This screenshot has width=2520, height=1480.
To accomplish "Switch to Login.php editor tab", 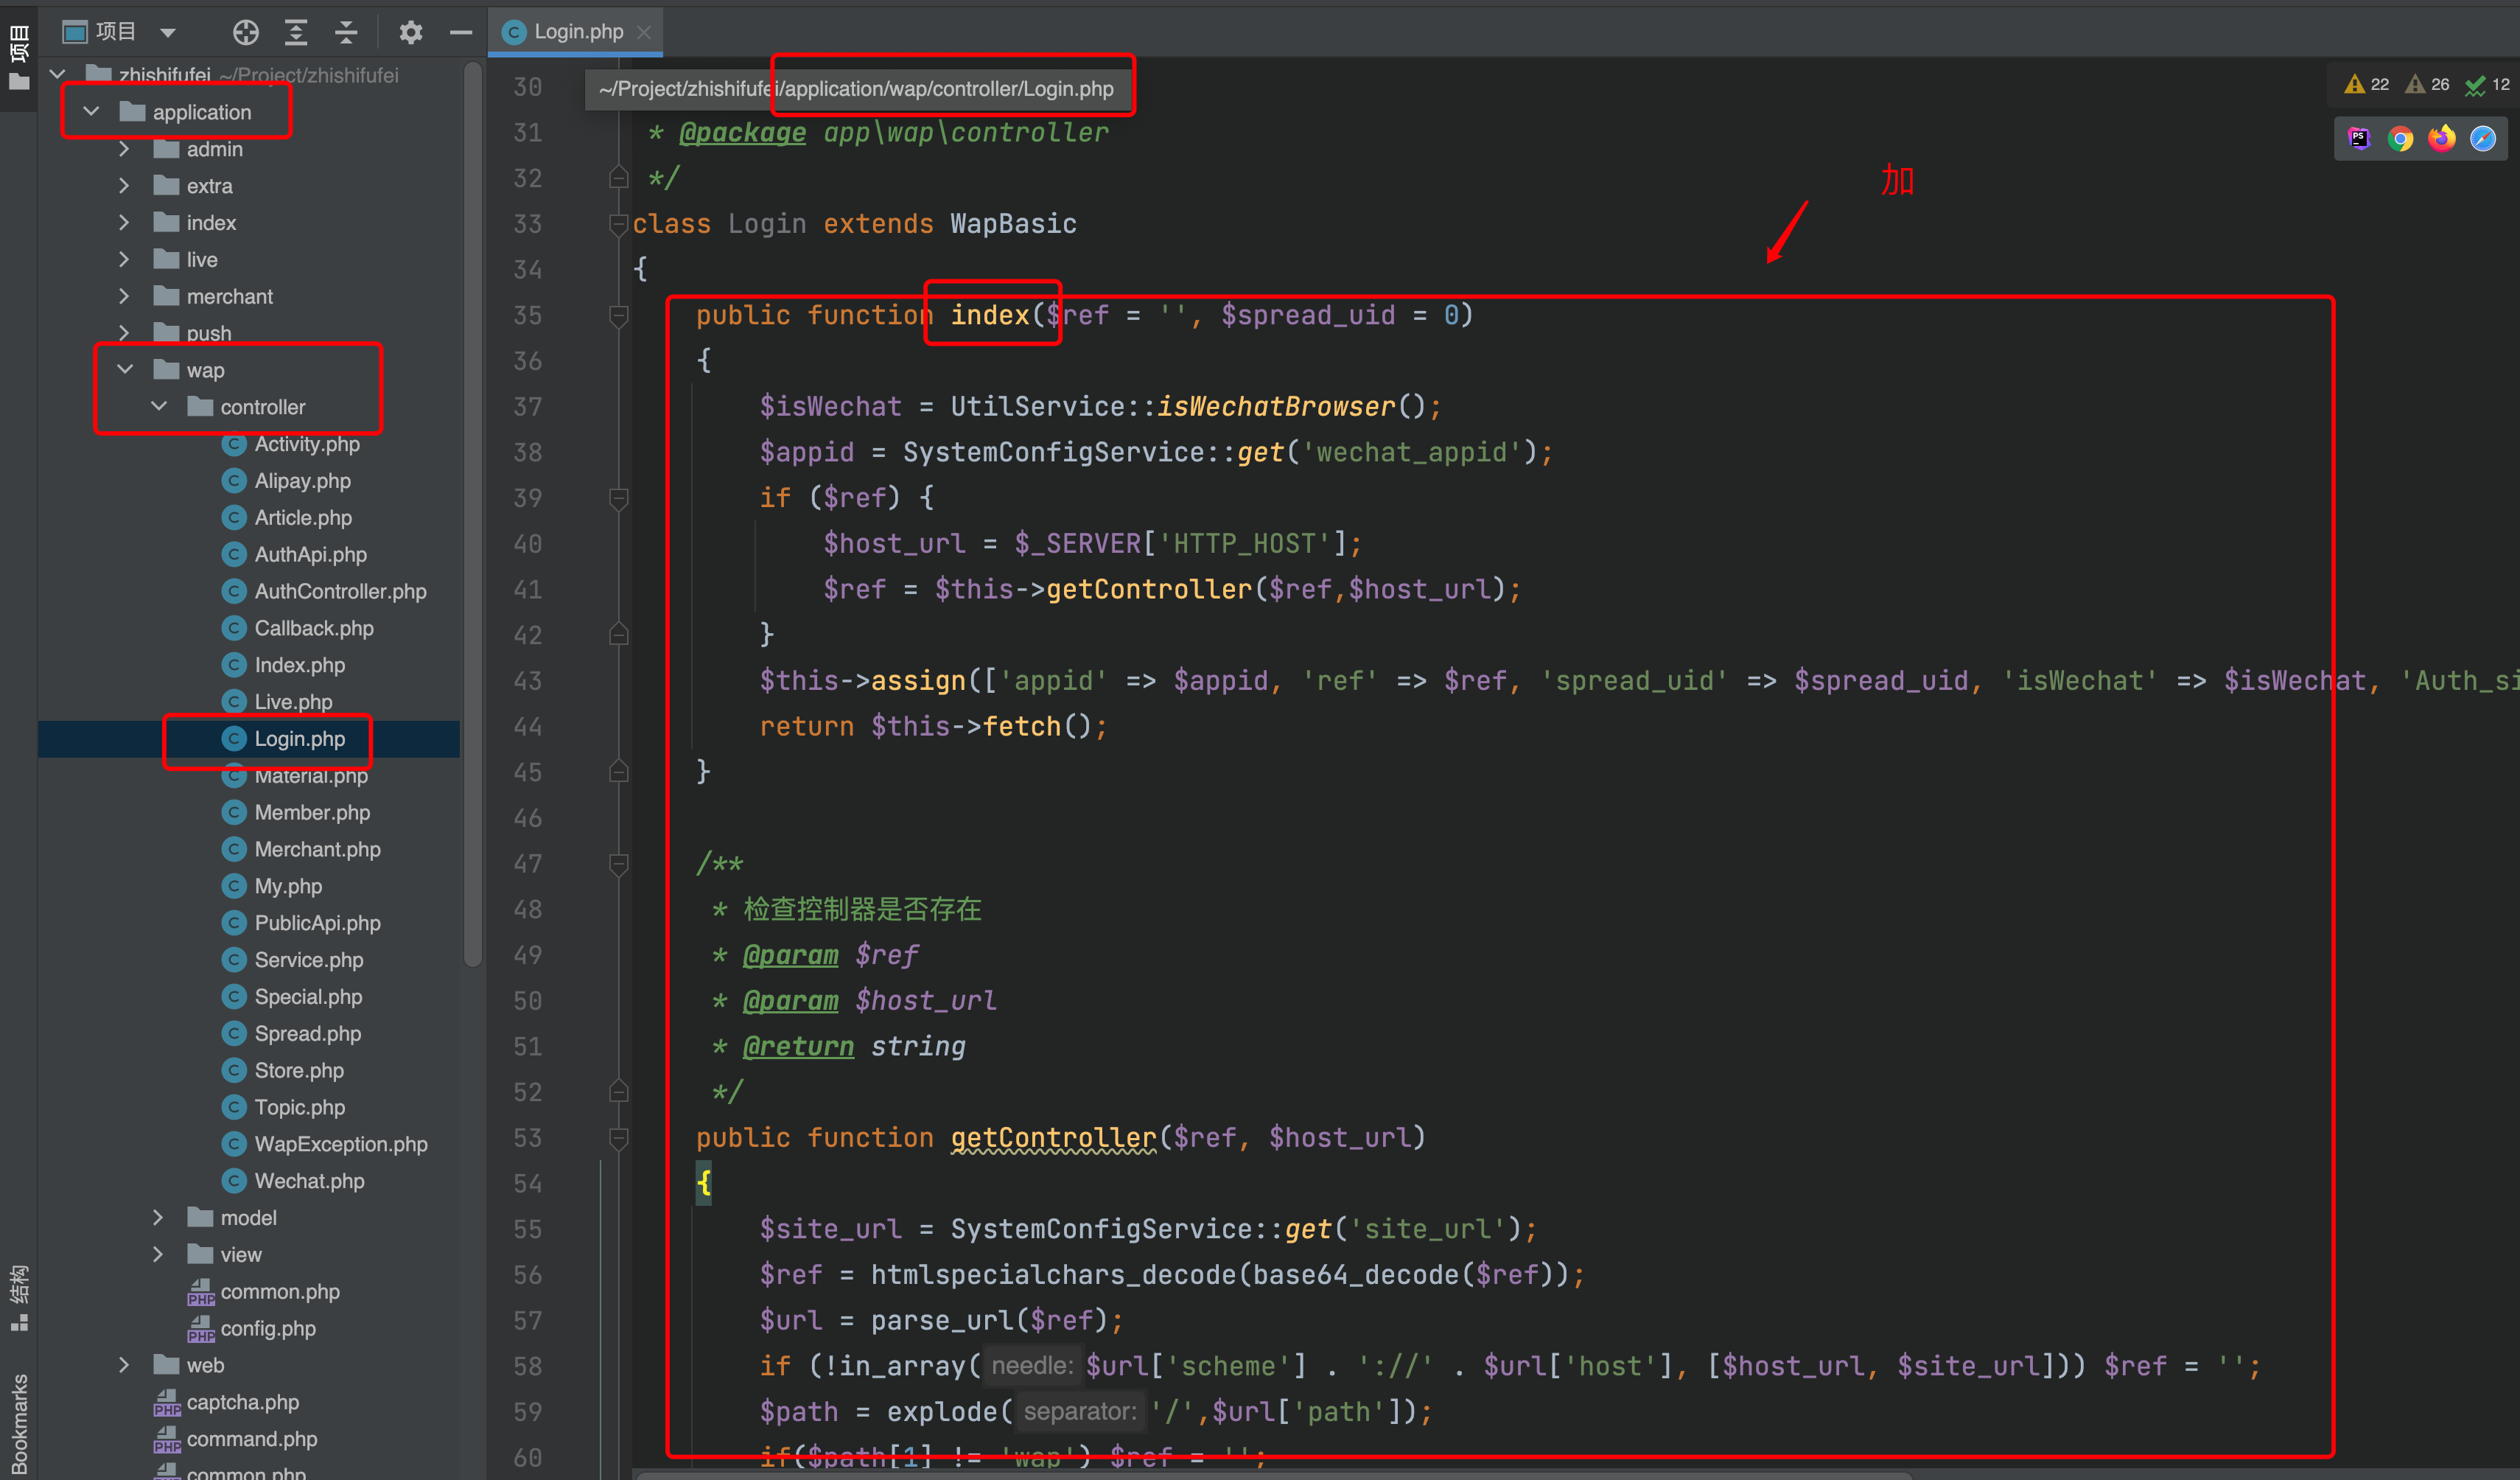I will point(578,32).
